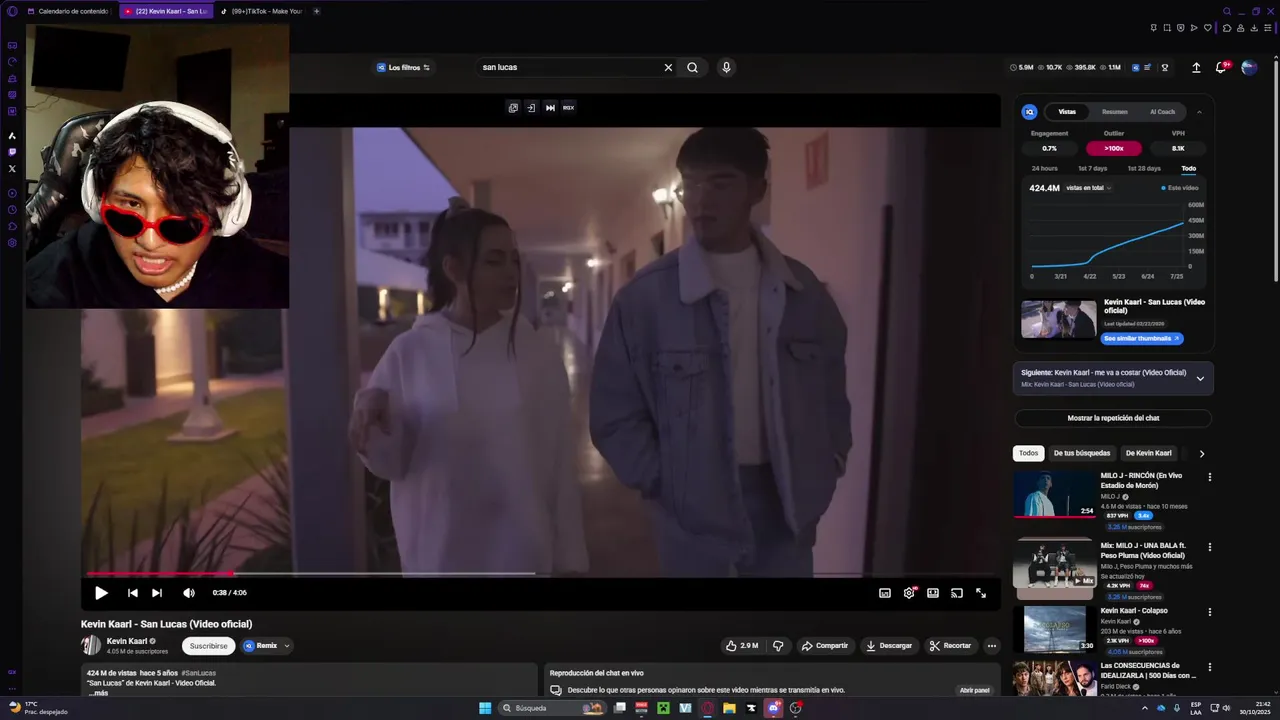This screenshot has width=1280, height=720.
Task: Open Kevin Kaarl - Colapso thumbnail
Action: (x=1055, y=630)
